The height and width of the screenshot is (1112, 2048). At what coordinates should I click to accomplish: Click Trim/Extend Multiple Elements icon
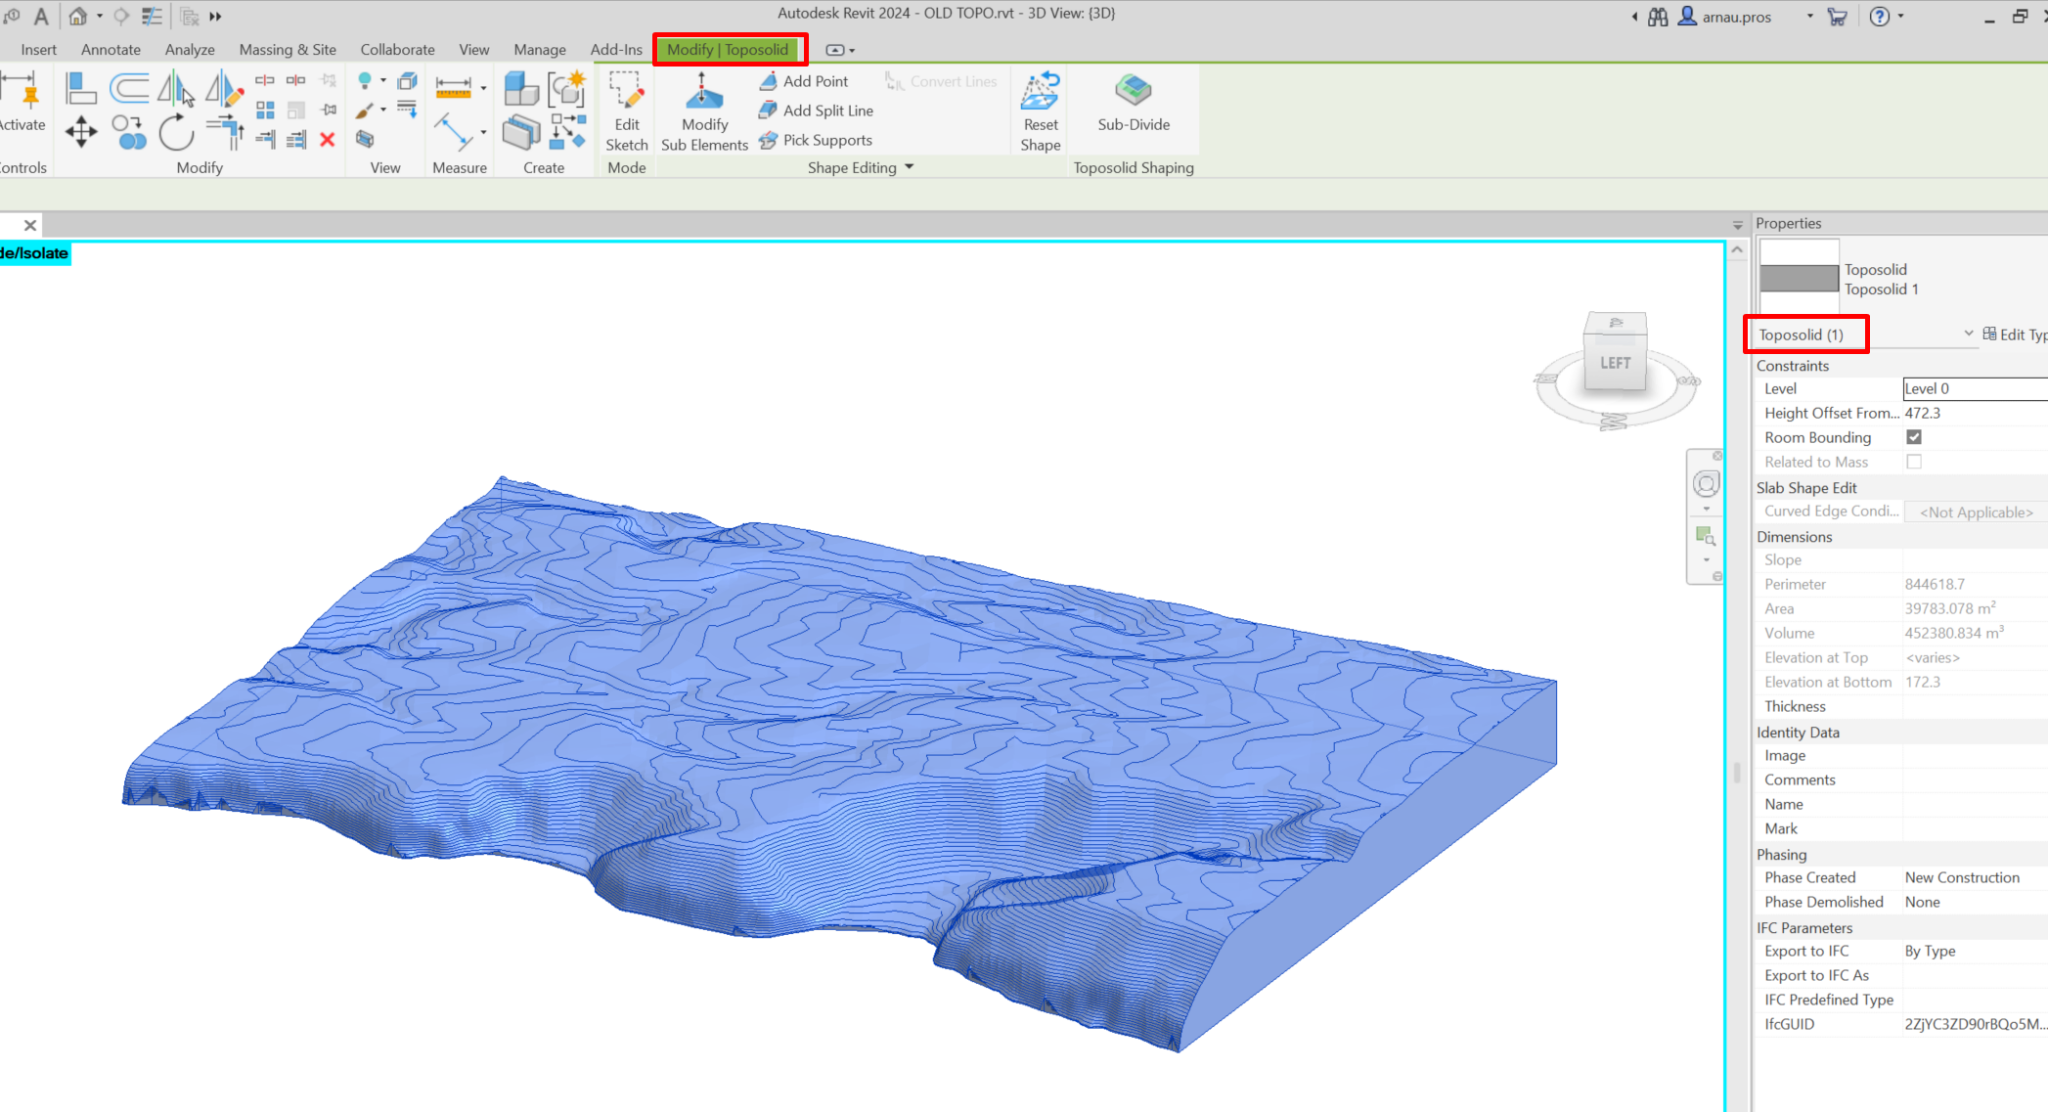(296, 140)
